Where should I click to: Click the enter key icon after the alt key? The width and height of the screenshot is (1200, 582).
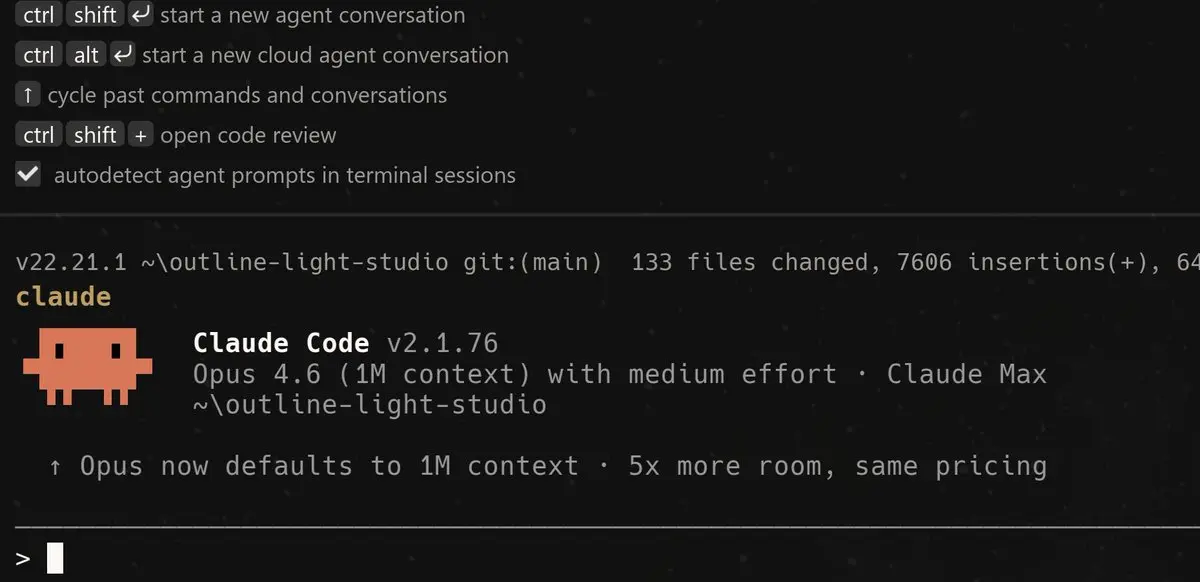click(x=122, y=55)
